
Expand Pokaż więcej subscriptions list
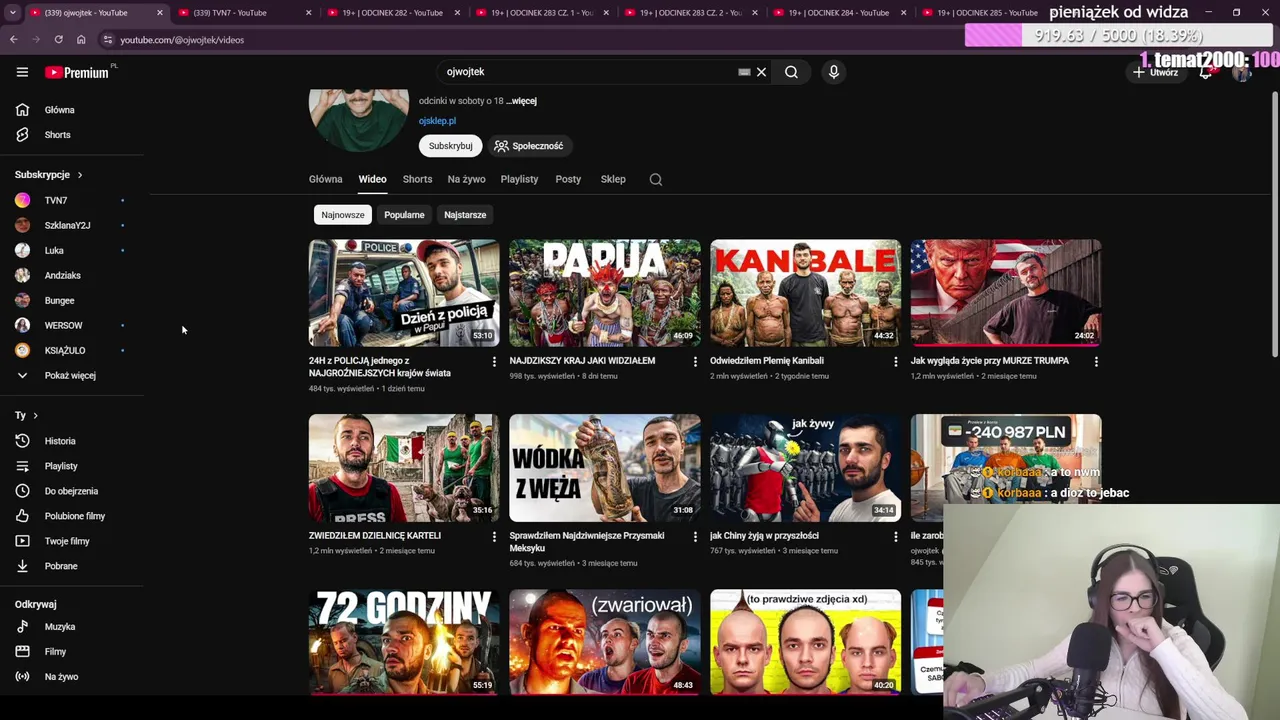(x=72, y=375)
